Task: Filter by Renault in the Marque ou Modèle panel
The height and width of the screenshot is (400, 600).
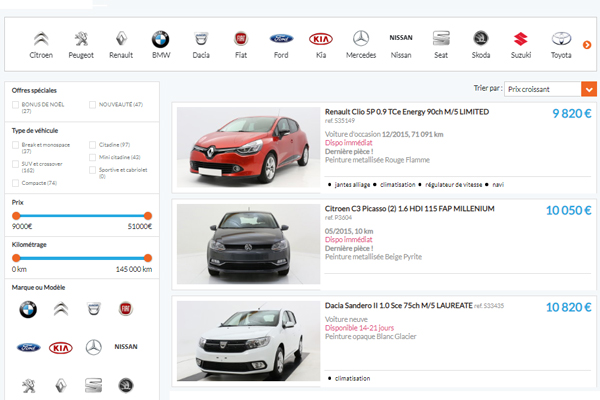Action: (x=61, y=385)
